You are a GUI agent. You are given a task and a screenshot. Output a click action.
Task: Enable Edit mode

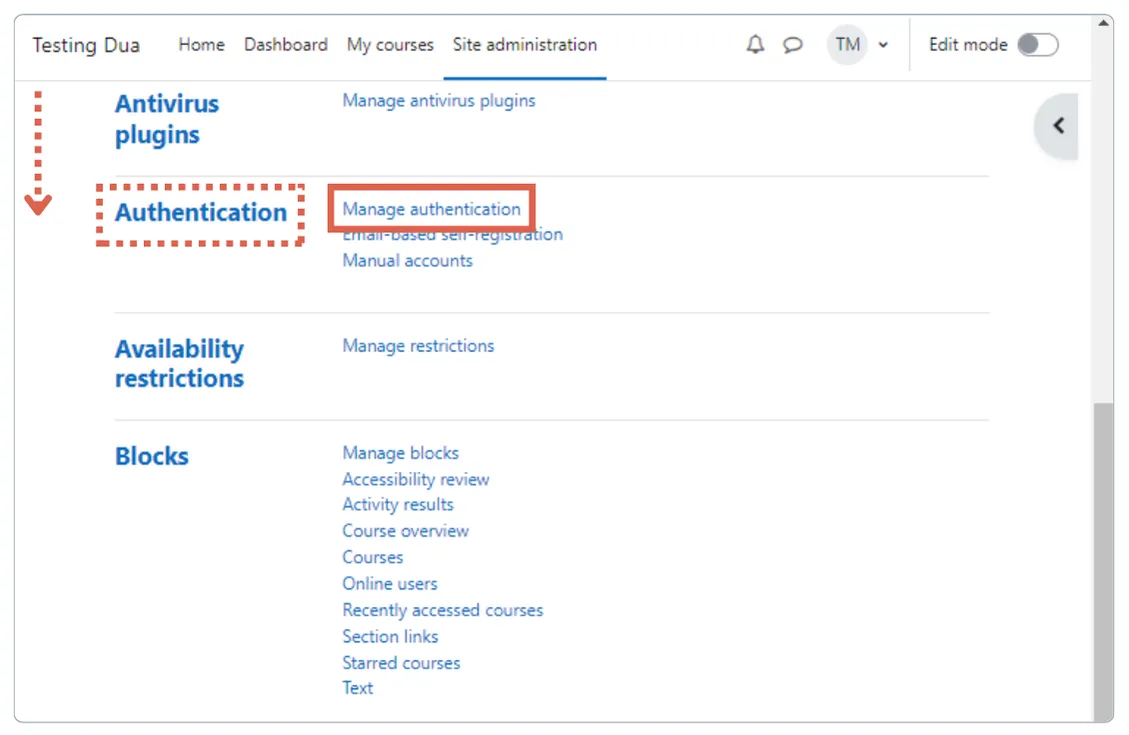coord(1037,44)
